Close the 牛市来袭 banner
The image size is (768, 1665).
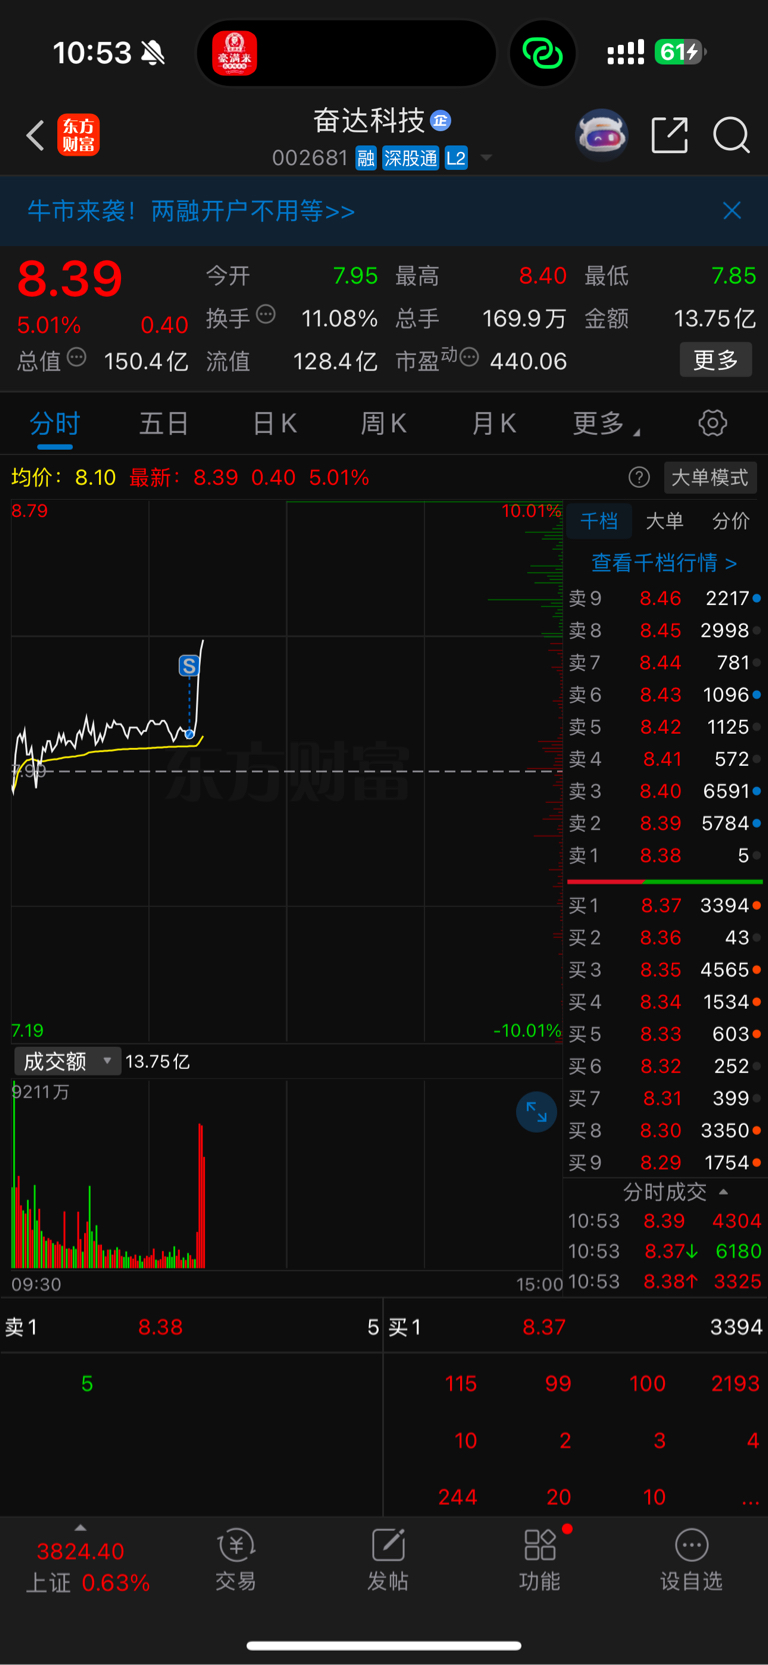(x=732, y=210)
